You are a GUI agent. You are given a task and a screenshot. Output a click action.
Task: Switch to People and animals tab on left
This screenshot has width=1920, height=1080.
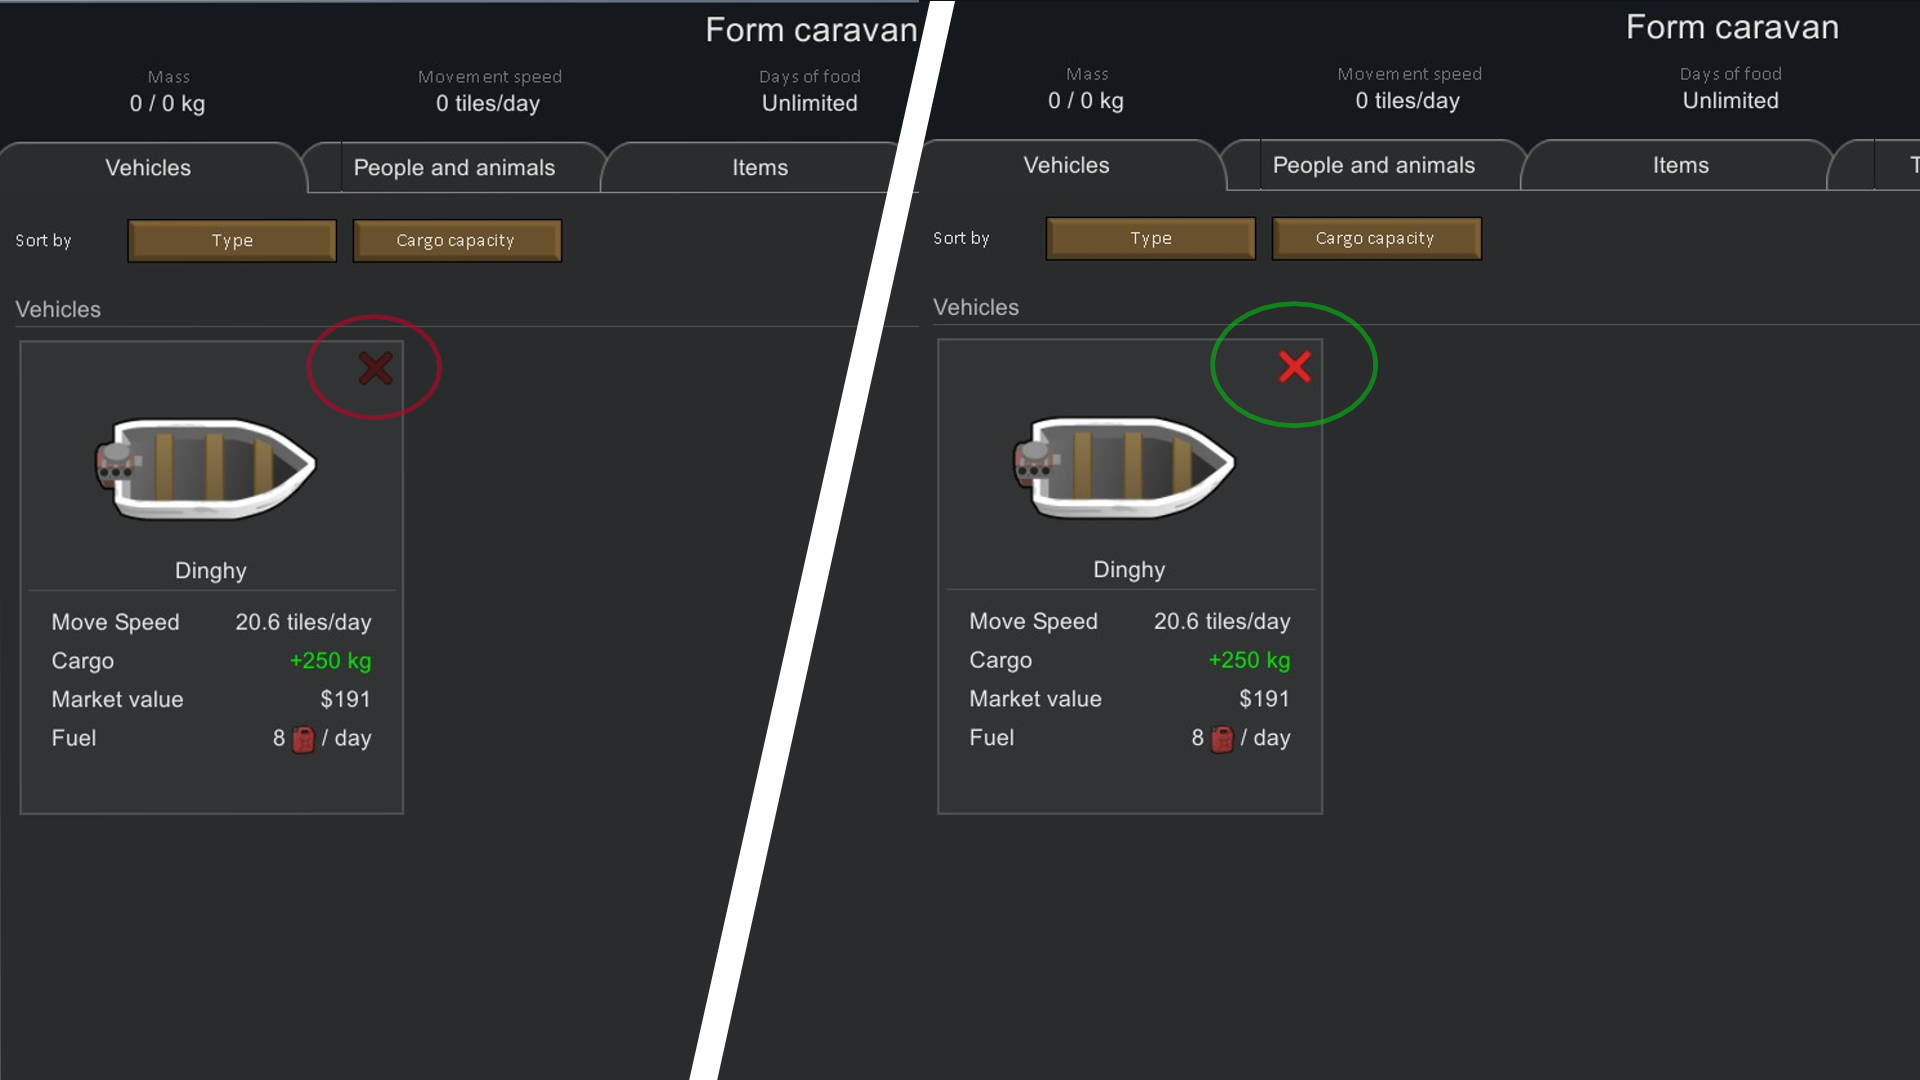pyautogui.click(x=455, y=168)
